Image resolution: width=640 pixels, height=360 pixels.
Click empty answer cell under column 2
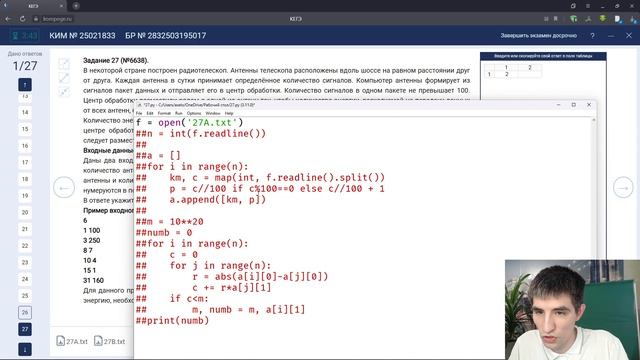530,74
